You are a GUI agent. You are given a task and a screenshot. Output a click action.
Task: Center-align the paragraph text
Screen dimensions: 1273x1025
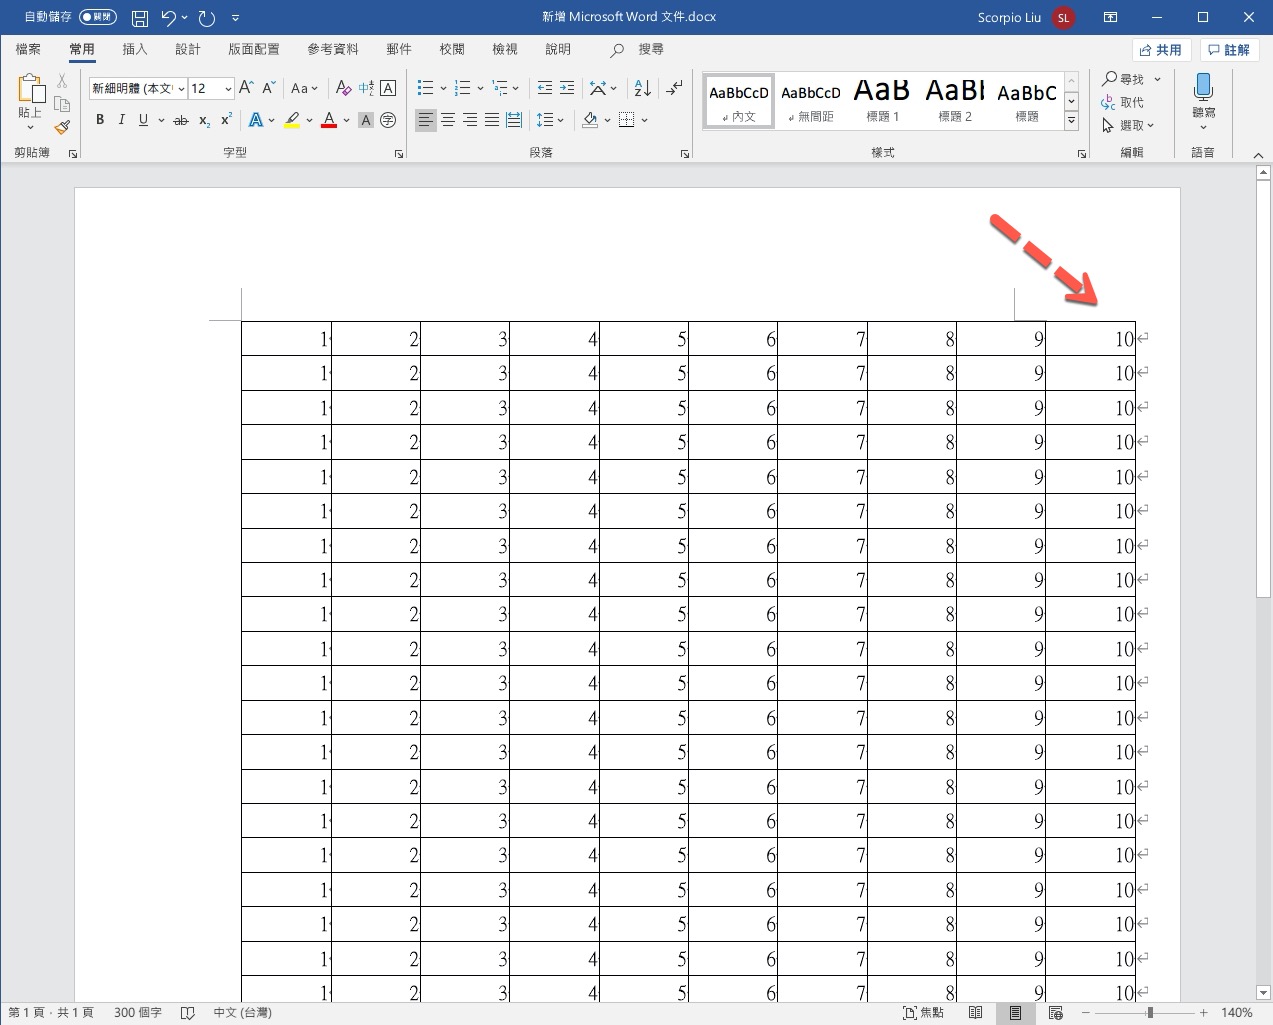(x=448, y=120)
